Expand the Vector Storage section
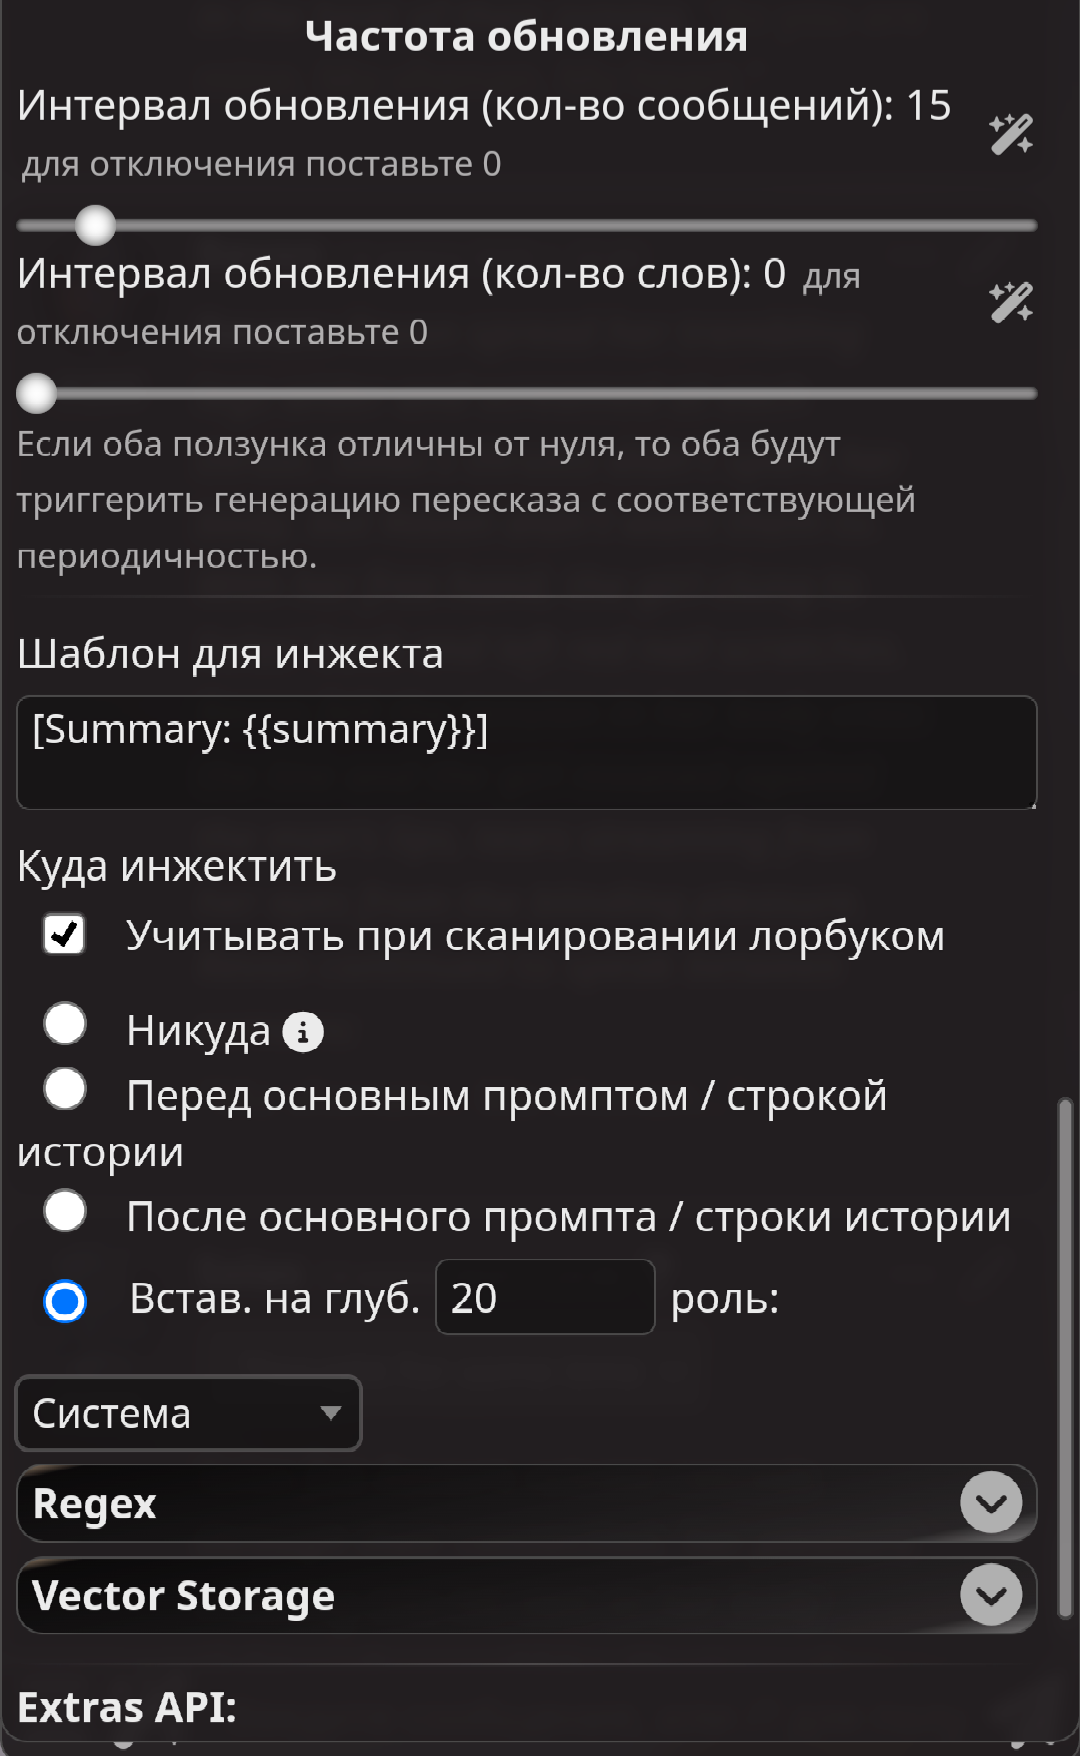This screenshot has height=1756, width=1080. tap(527, 1595)
